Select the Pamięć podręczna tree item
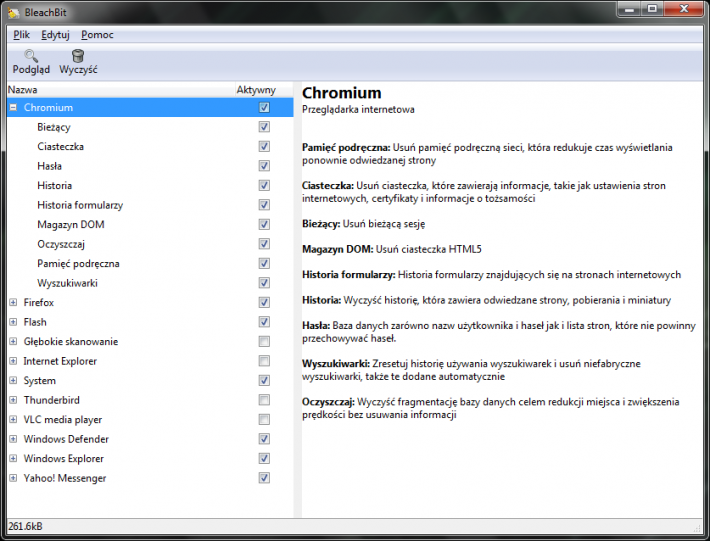The width and height of the screenshot is (710, 541). [78, 263]
